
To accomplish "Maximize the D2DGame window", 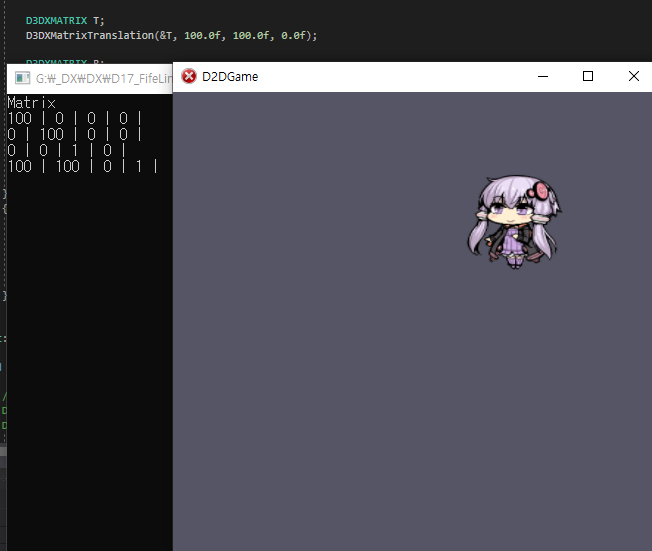I will point(588,77).
